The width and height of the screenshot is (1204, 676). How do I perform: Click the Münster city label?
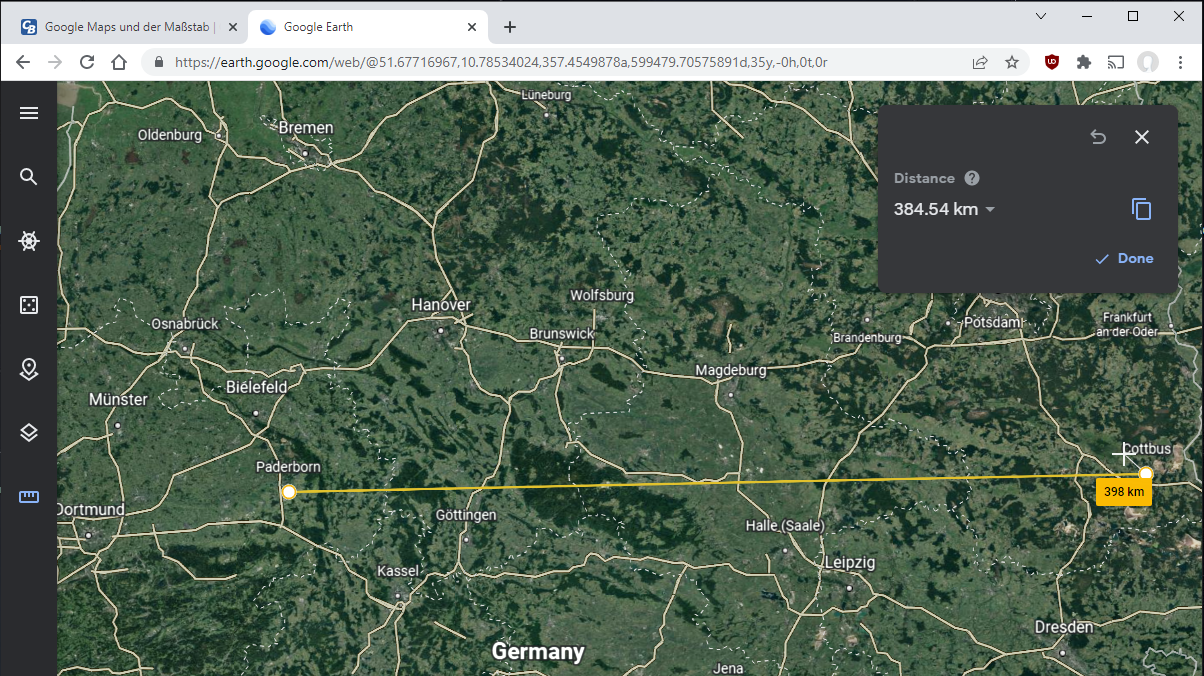[x=118, y=400]
